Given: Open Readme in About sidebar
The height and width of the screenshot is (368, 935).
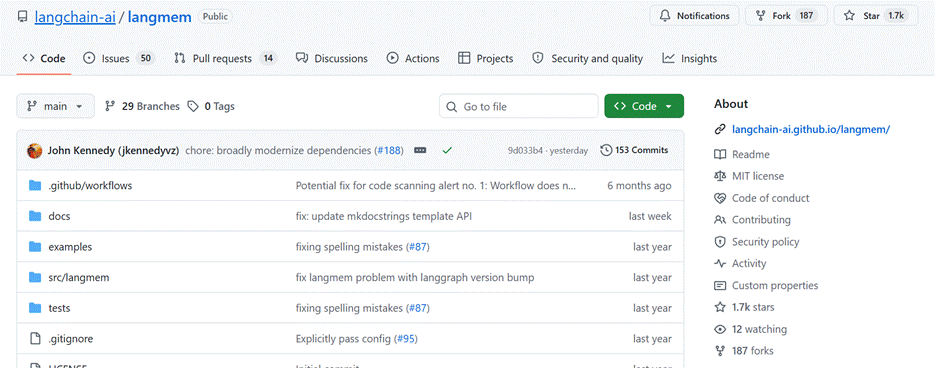Looking at the screenshot, I should [x=750, y=154].
